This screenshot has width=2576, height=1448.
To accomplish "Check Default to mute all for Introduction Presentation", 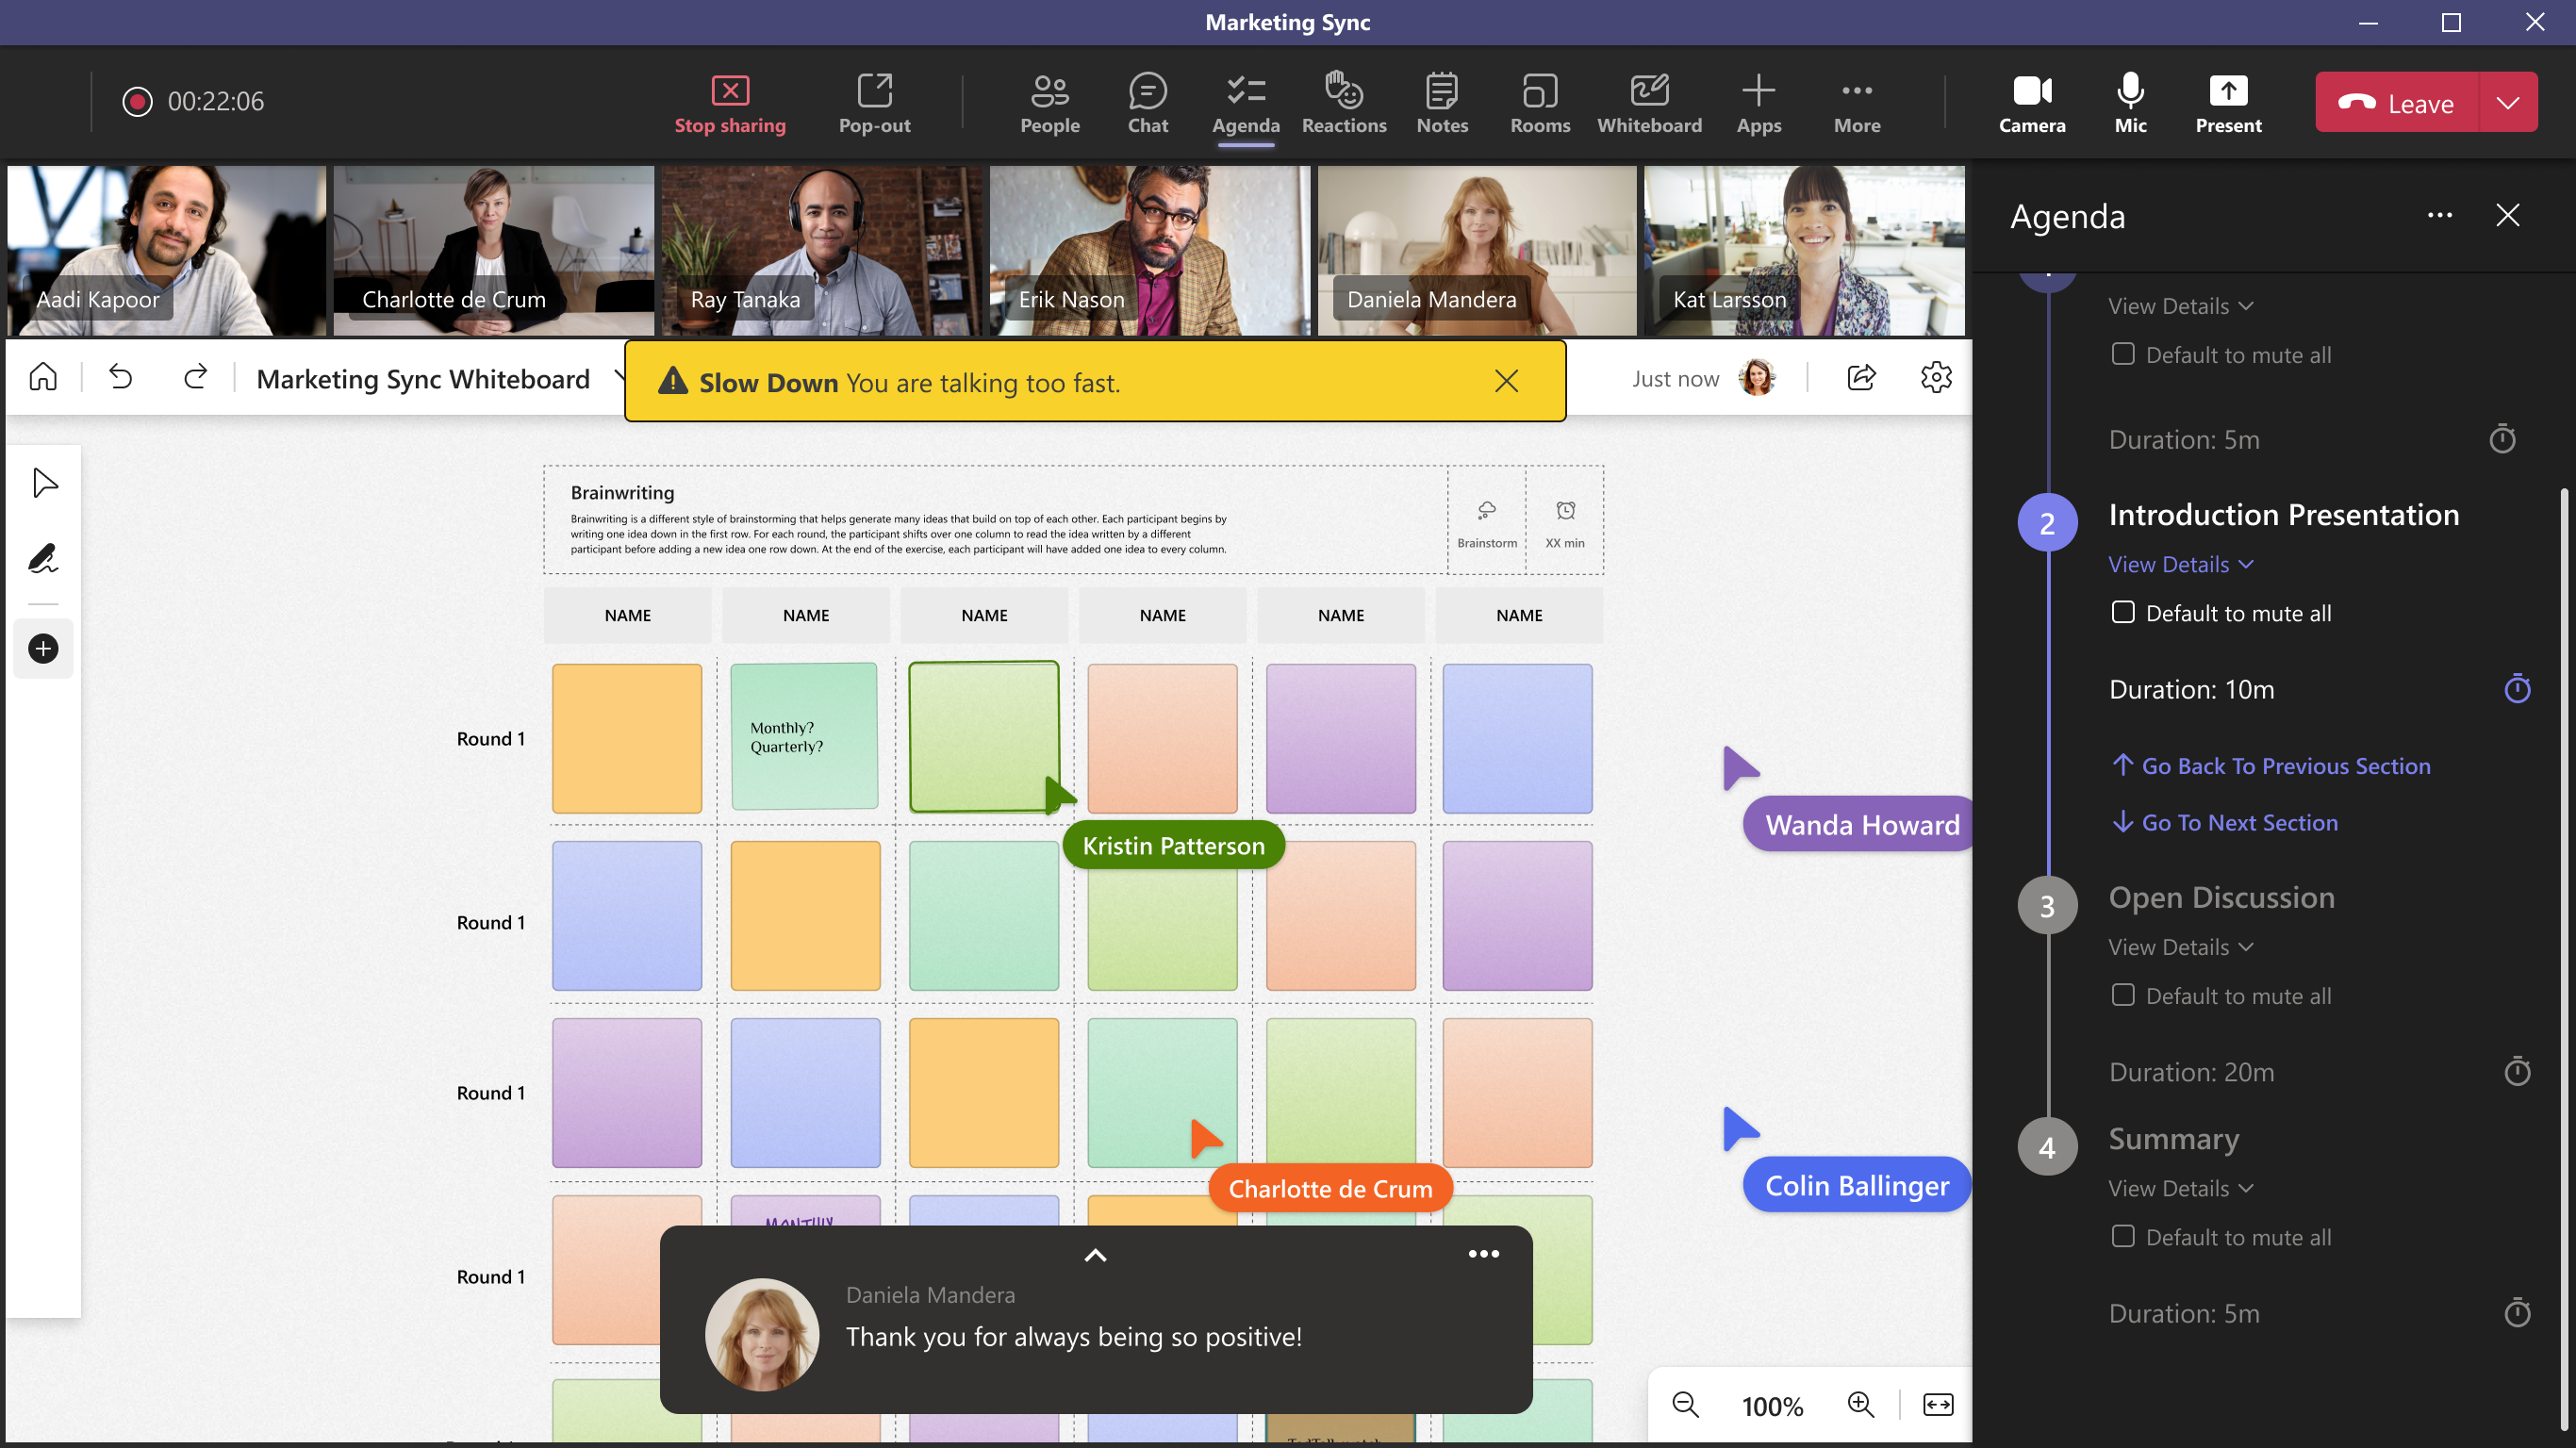I will 2122,612.
